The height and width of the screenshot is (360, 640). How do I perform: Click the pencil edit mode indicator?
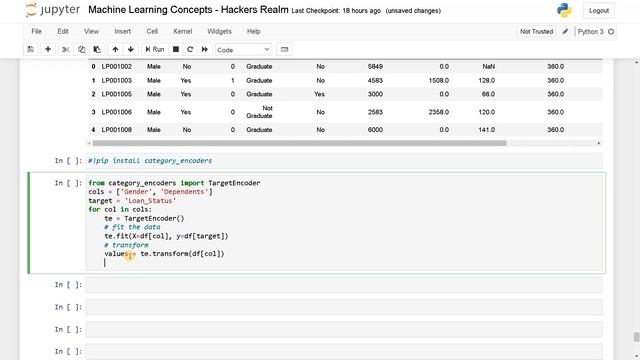(565, 31)
